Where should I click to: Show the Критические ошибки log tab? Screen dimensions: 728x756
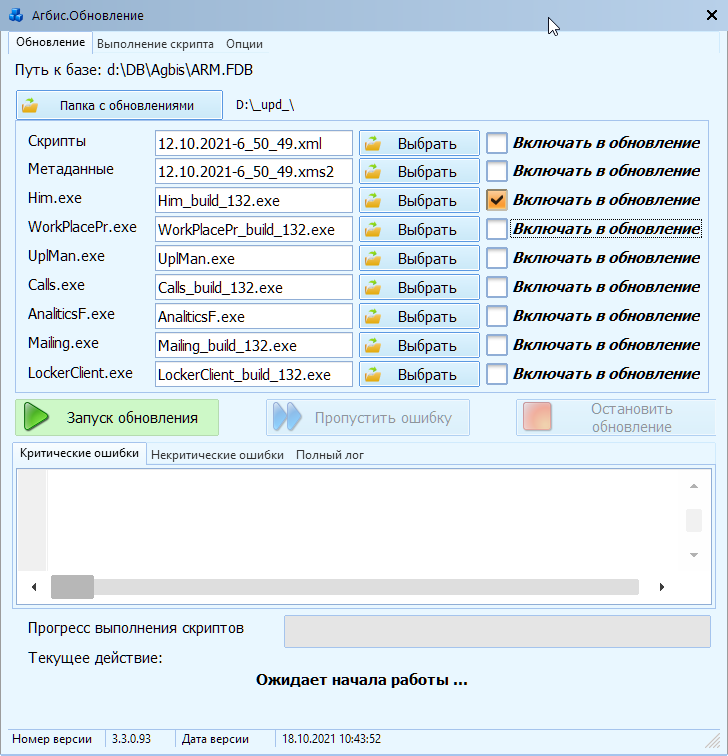[x=79, y=453]
